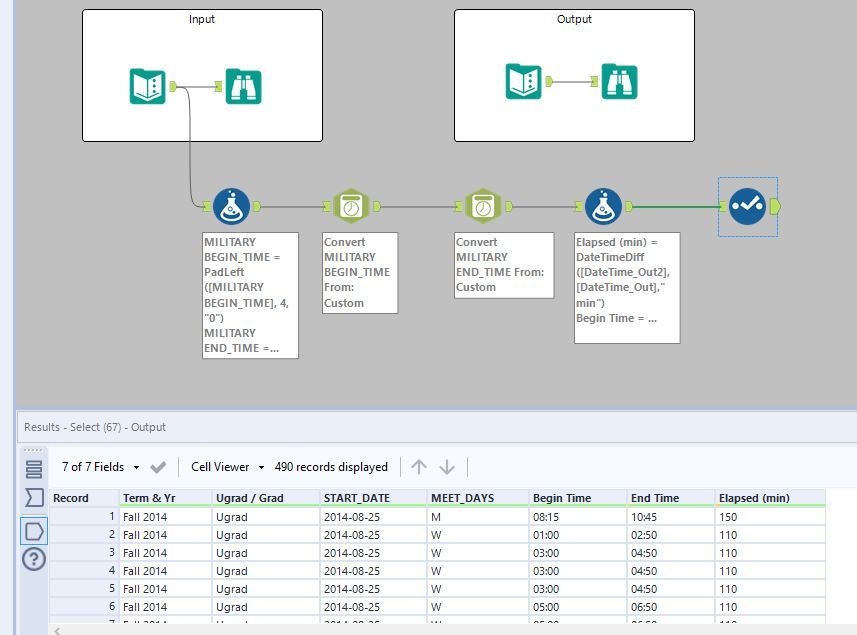This screenshot has height=635, width=857.
Task: Show the metadata view in Results sidebar
Action: [x=34, y=498]
